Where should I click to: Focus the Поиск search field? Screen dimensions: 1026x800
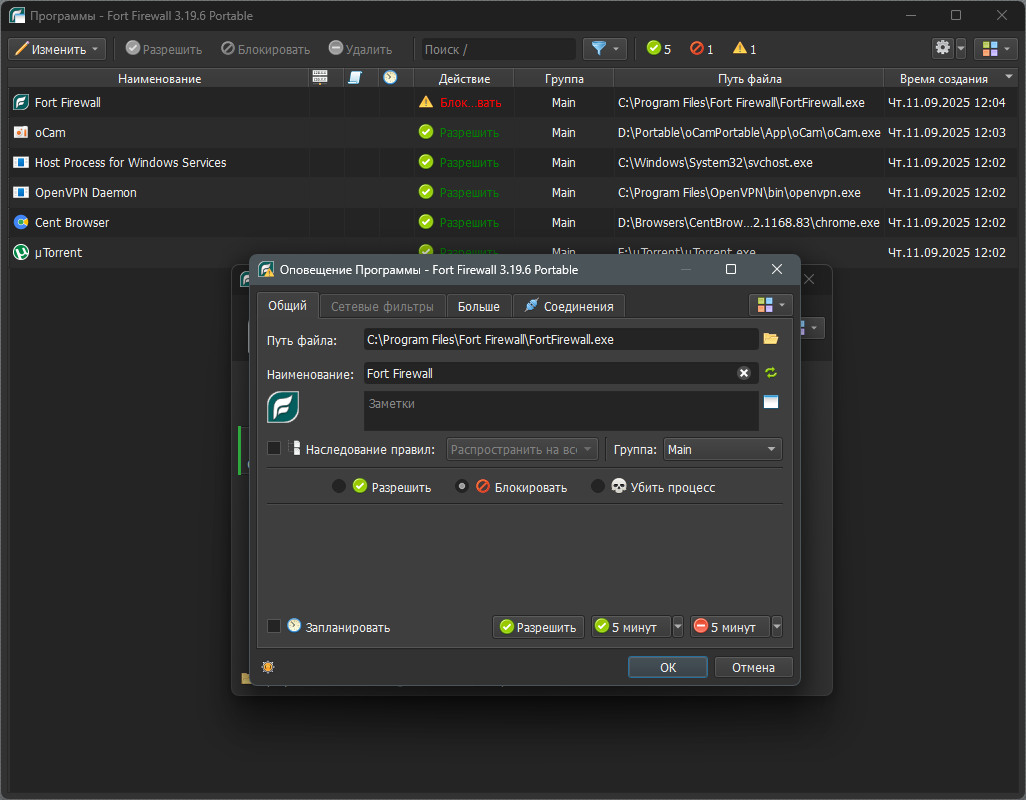tap(499, 49)
